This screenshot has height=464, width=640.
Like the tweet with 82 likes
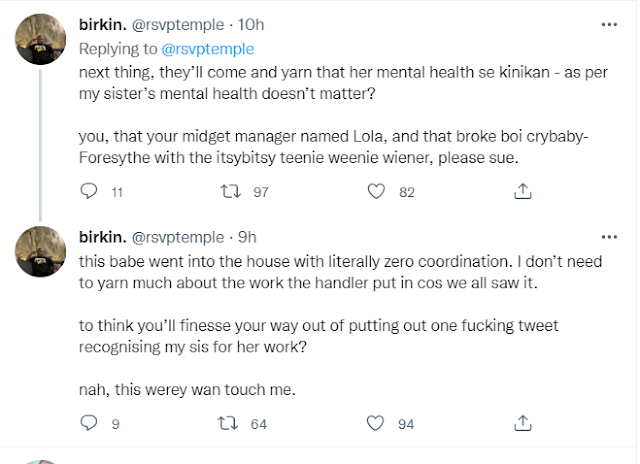[377, 191]
